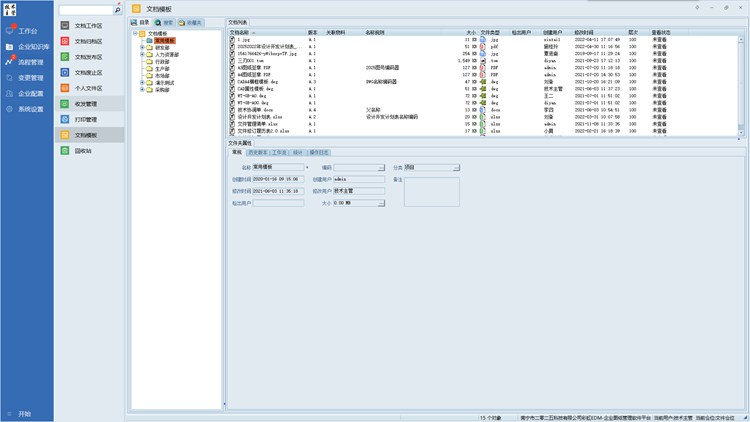Image resolution: width=750 pixels, height=422 pixels.
Task: Open 文档工作区 document workspace icon
Action: (66, 24)
